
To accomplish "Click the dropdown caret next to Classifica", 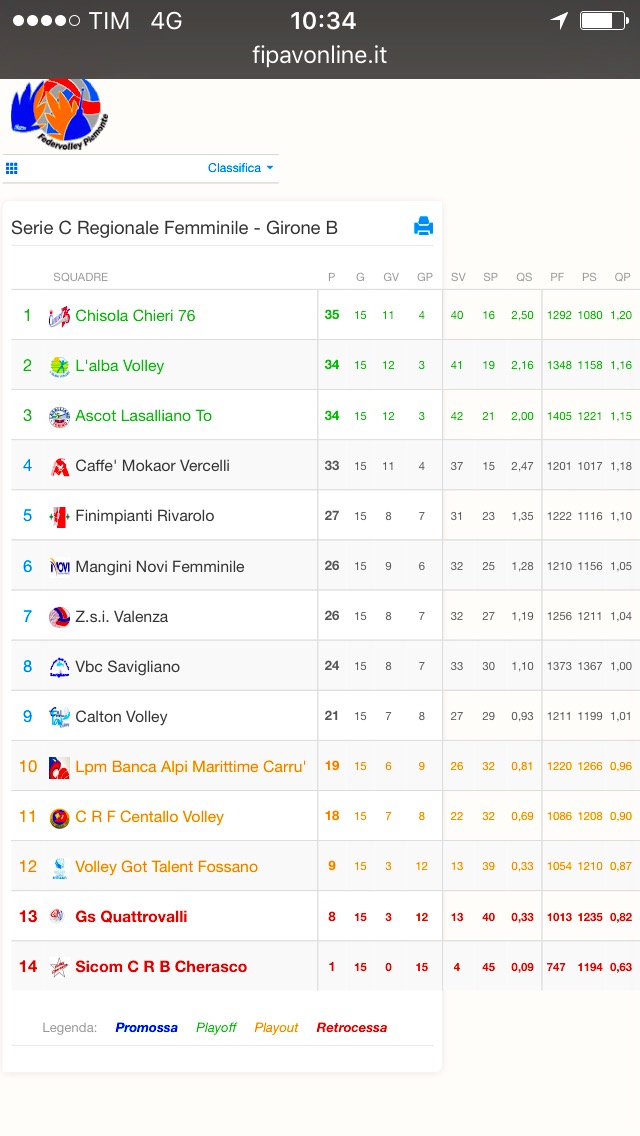I will click(x=270, y=168).
